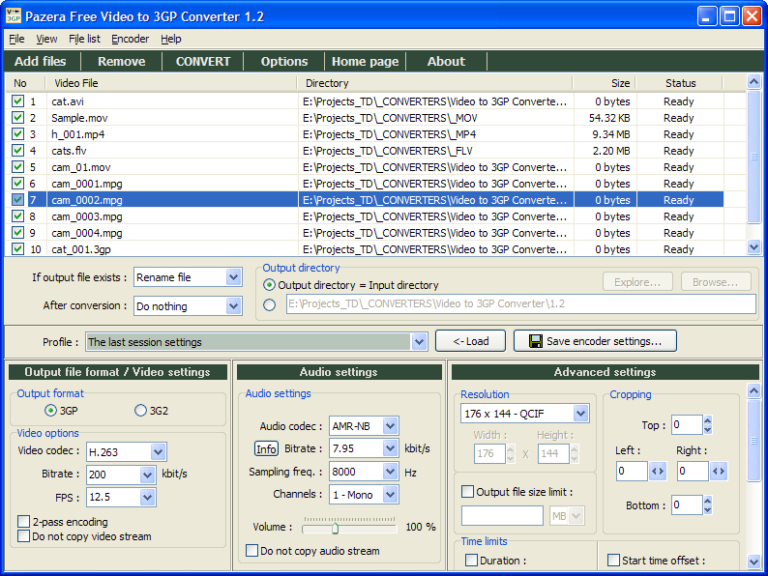Uncheck the checkbox for cat.avi

click(x=18, y=101)
